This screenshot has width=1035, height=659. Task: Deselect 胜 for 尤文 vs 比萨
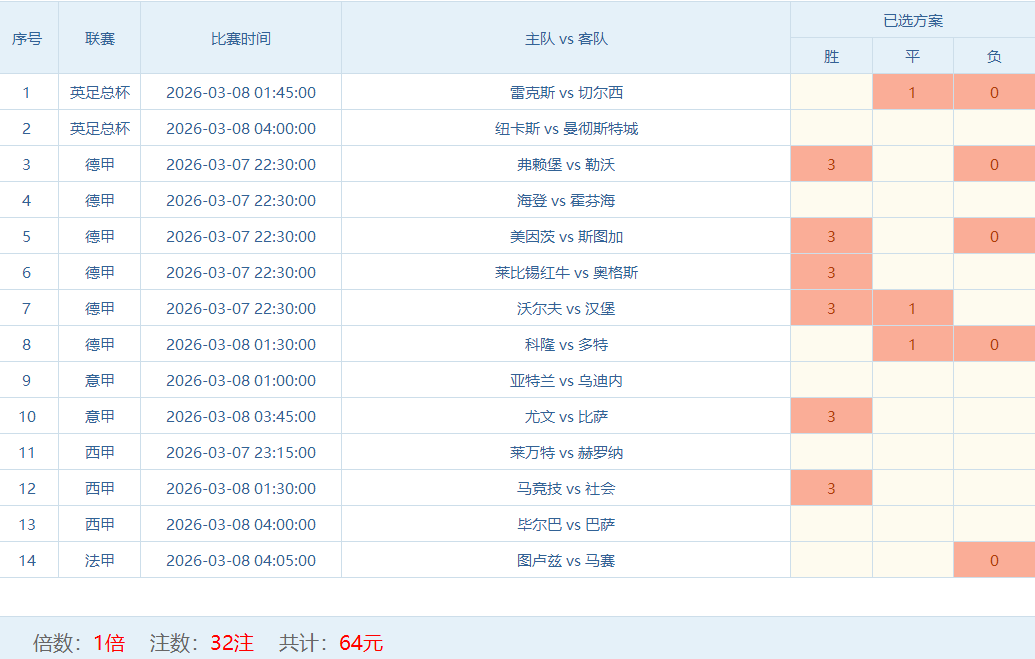[831, 417]
